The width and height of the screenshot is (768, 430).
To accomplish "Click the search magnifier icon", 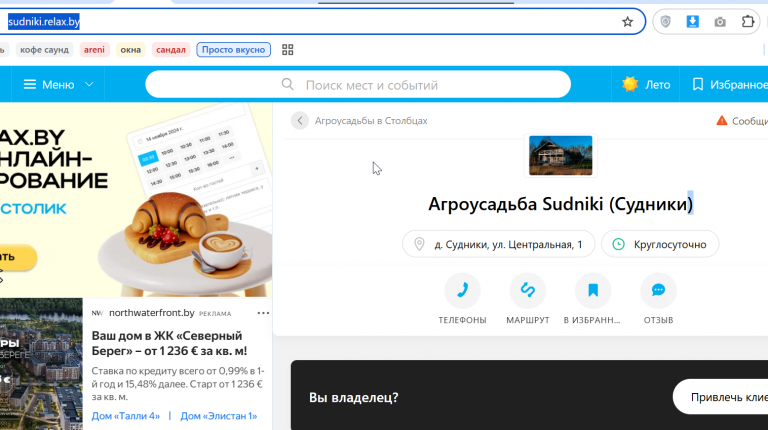I will (x=288, y=84).
